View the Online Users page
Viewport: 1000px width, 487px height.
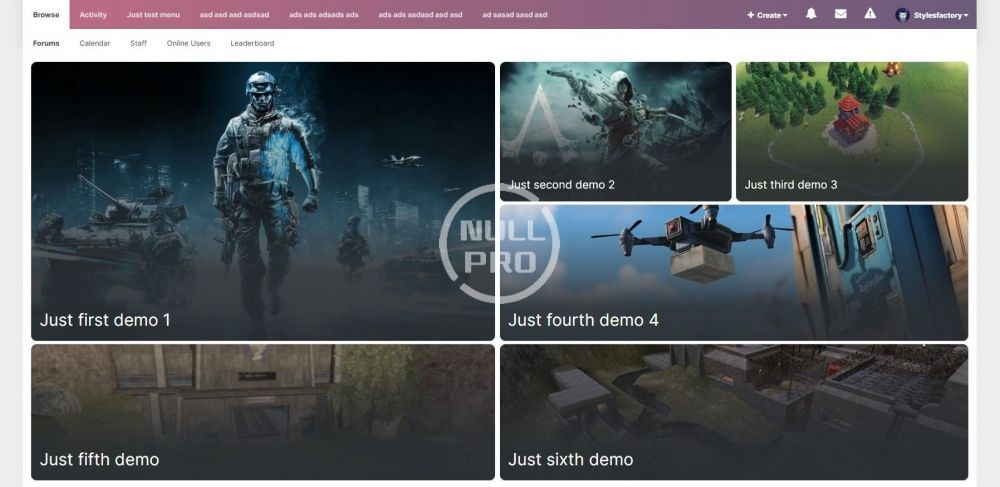point(188,43)
